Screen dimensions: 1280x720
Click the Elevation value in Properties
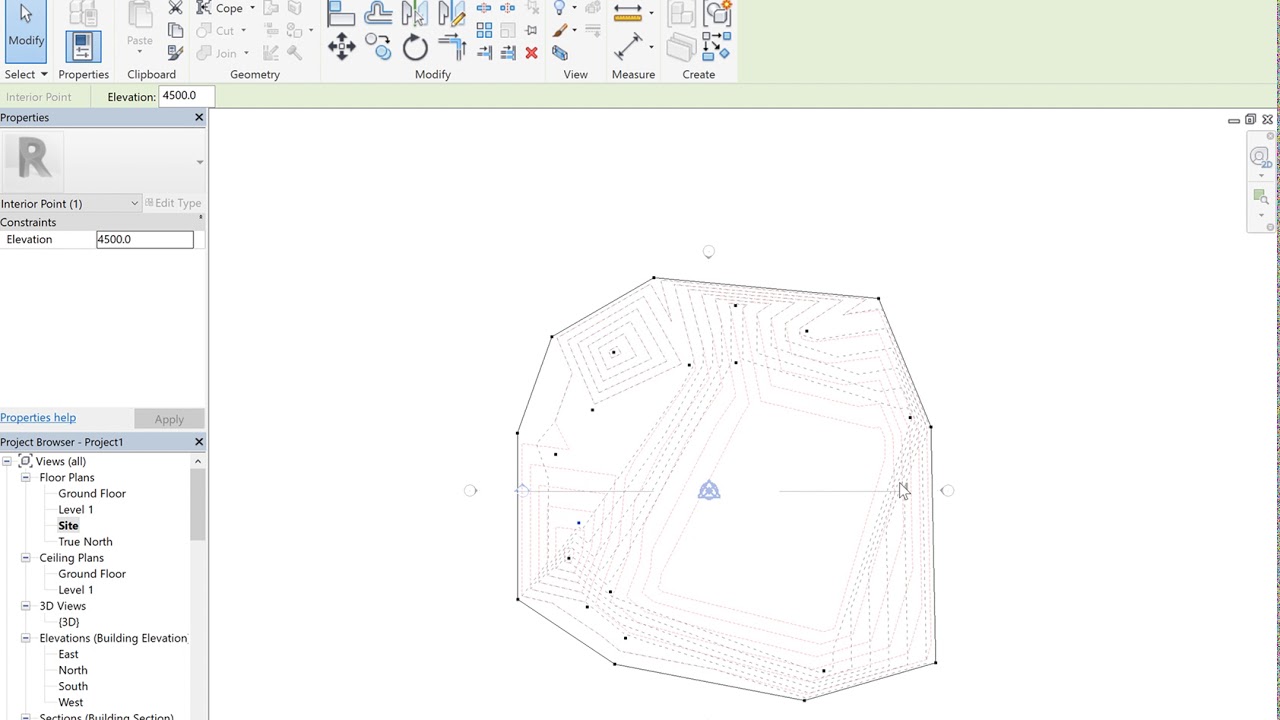(145, 240)
